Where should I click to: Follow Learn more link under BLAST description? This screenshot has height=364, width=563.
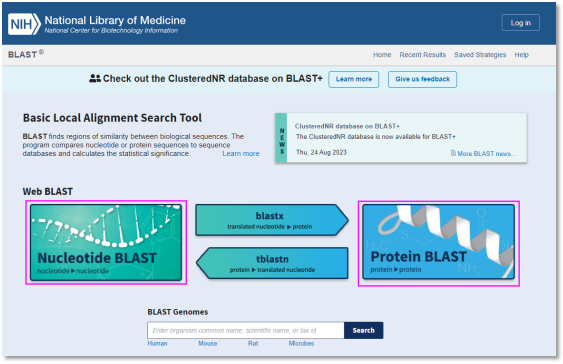coord(241,154)
